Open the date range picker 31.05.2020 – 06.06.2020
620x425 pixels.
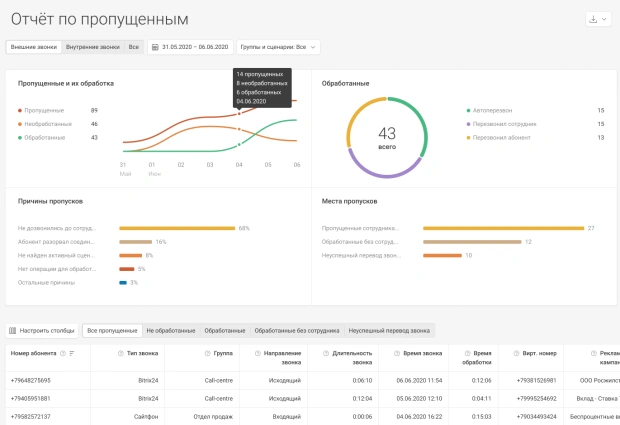[193, 47]
